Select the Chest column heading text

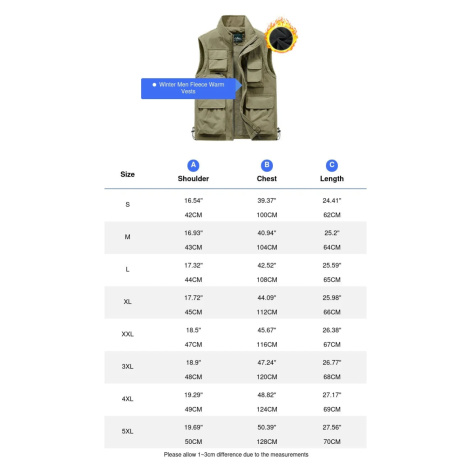(x=266, y=179)
